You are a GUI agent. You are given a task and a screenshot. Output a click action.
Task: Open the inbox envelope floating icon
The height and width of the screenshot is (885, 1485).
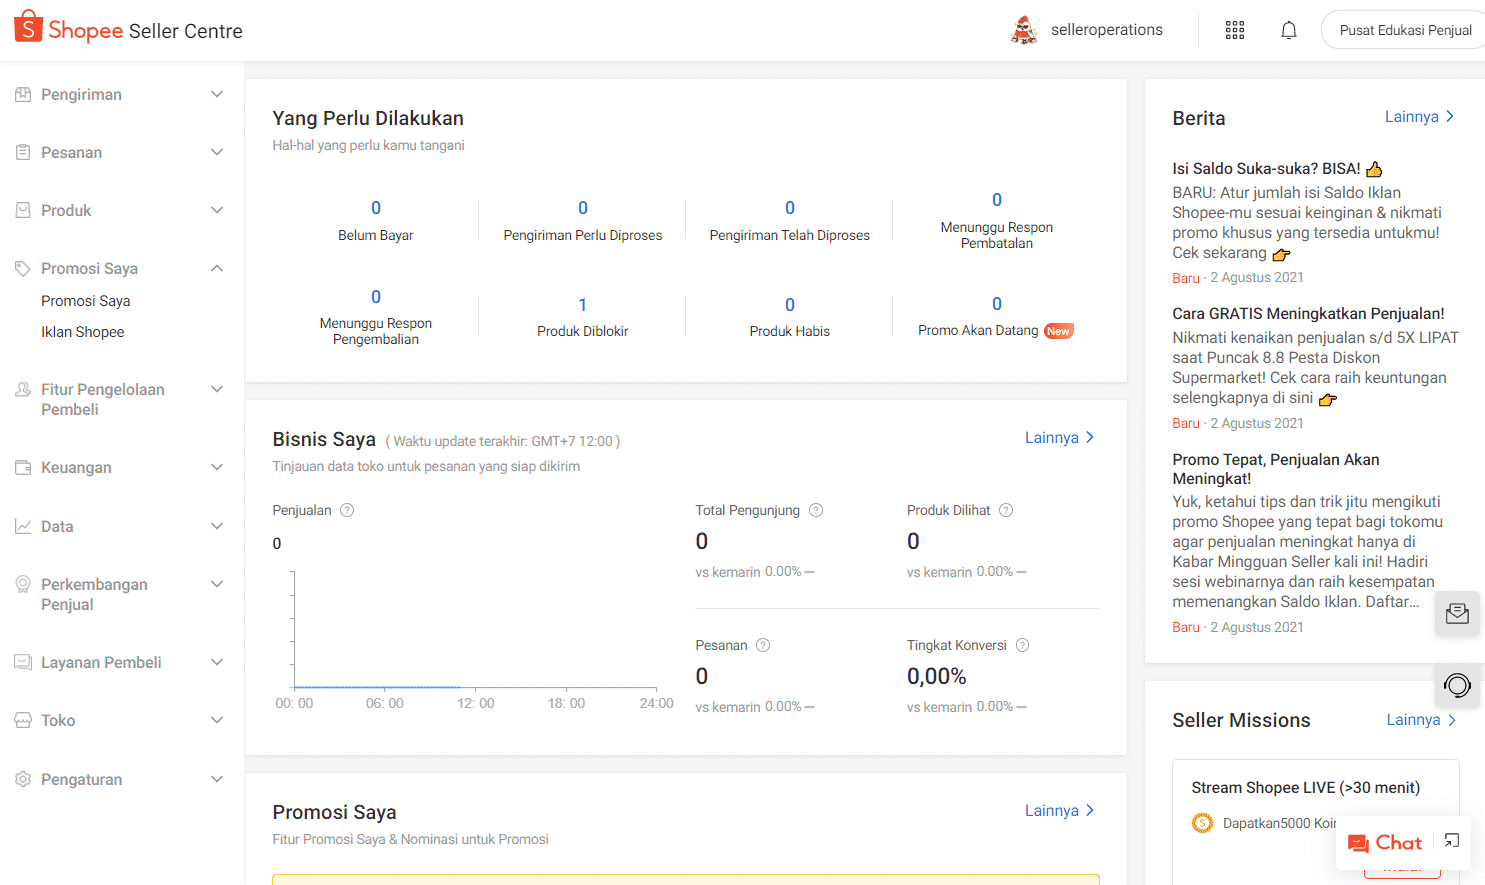1457,613
